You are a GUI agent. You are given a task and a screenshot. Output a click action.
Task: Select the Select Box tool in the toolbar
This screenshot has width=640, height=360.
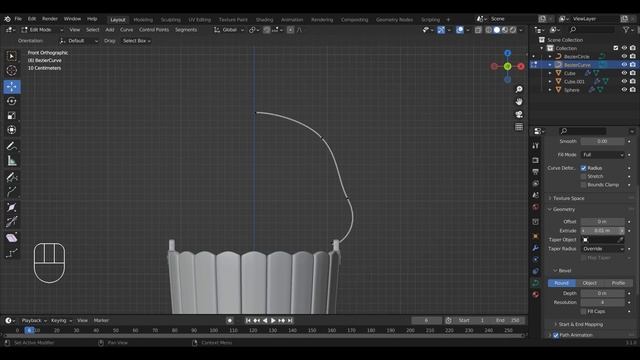11,56
